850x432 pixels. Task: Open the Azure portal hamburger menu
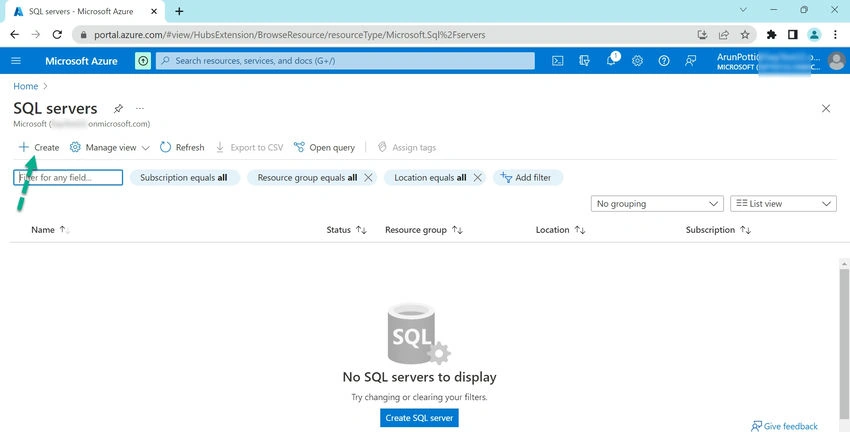point(16,61)
